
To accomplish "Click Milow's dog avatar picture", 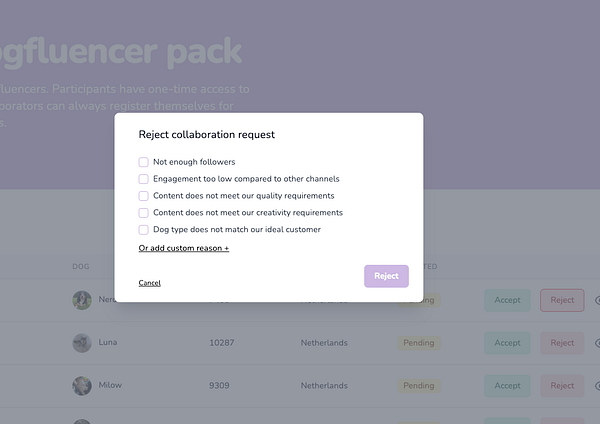I will (x=82, y=385).
